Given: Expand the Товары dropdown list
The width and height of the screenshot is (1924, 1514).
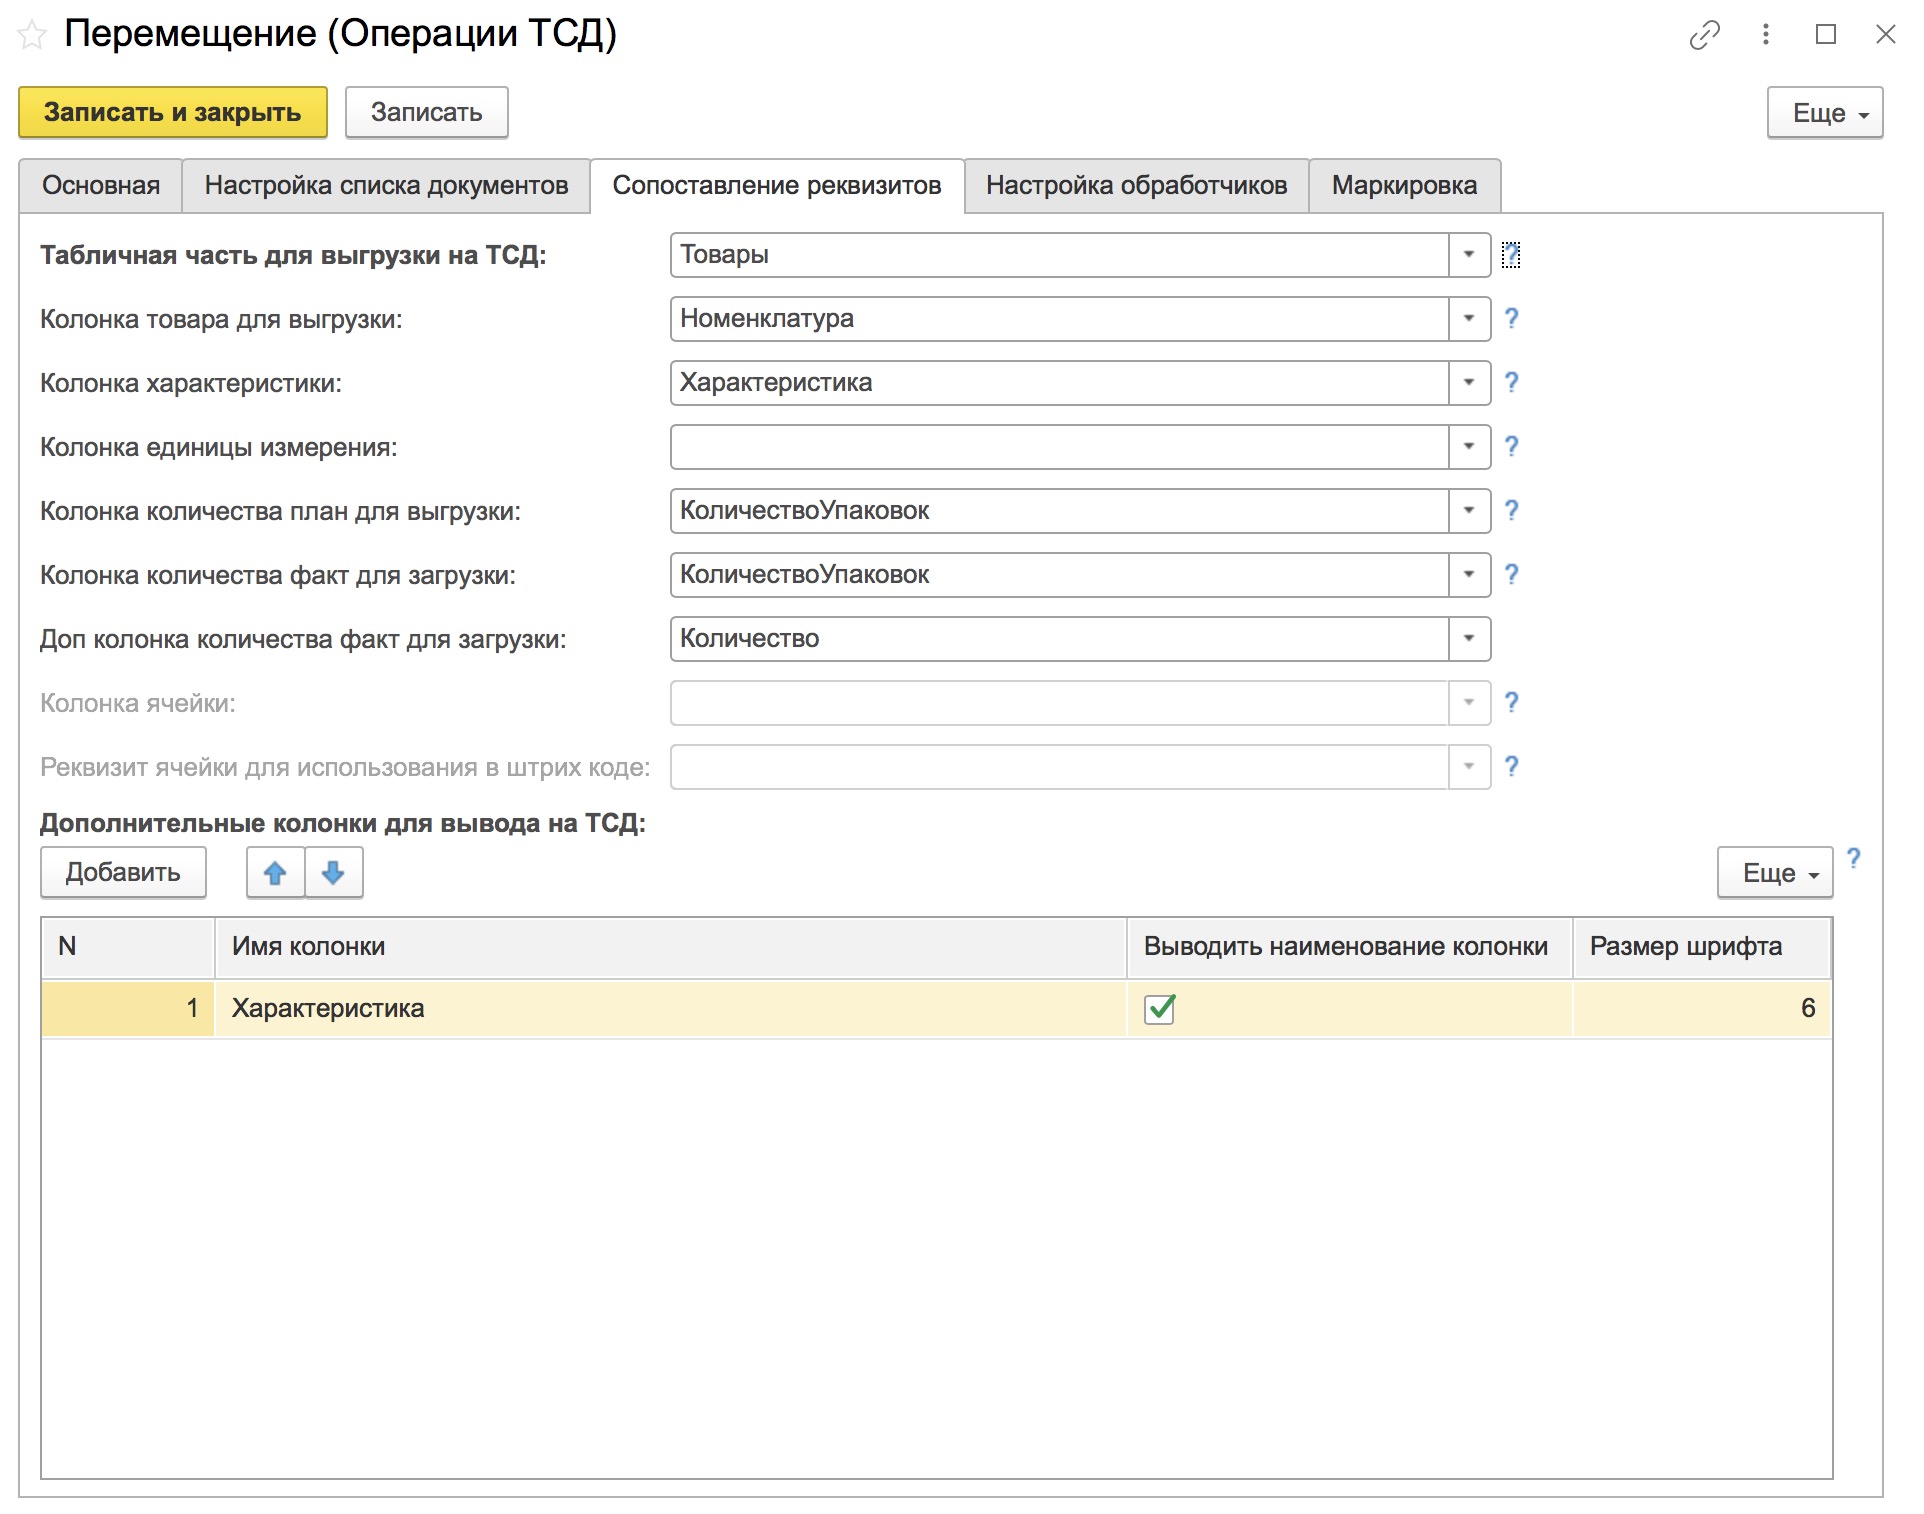Looking at the screenshot, I should 1469,255.
